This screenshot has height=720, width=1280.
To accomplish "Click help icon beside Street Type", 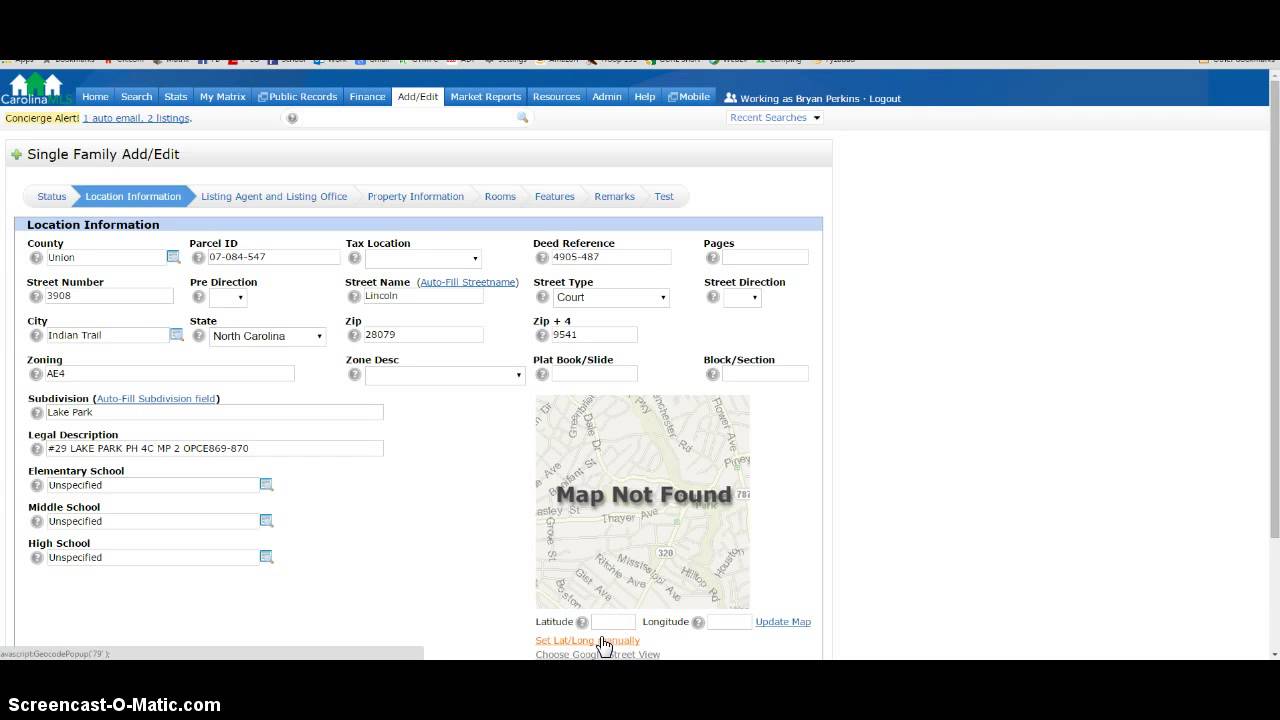I will pyautogui.click(x=542, y=297).
